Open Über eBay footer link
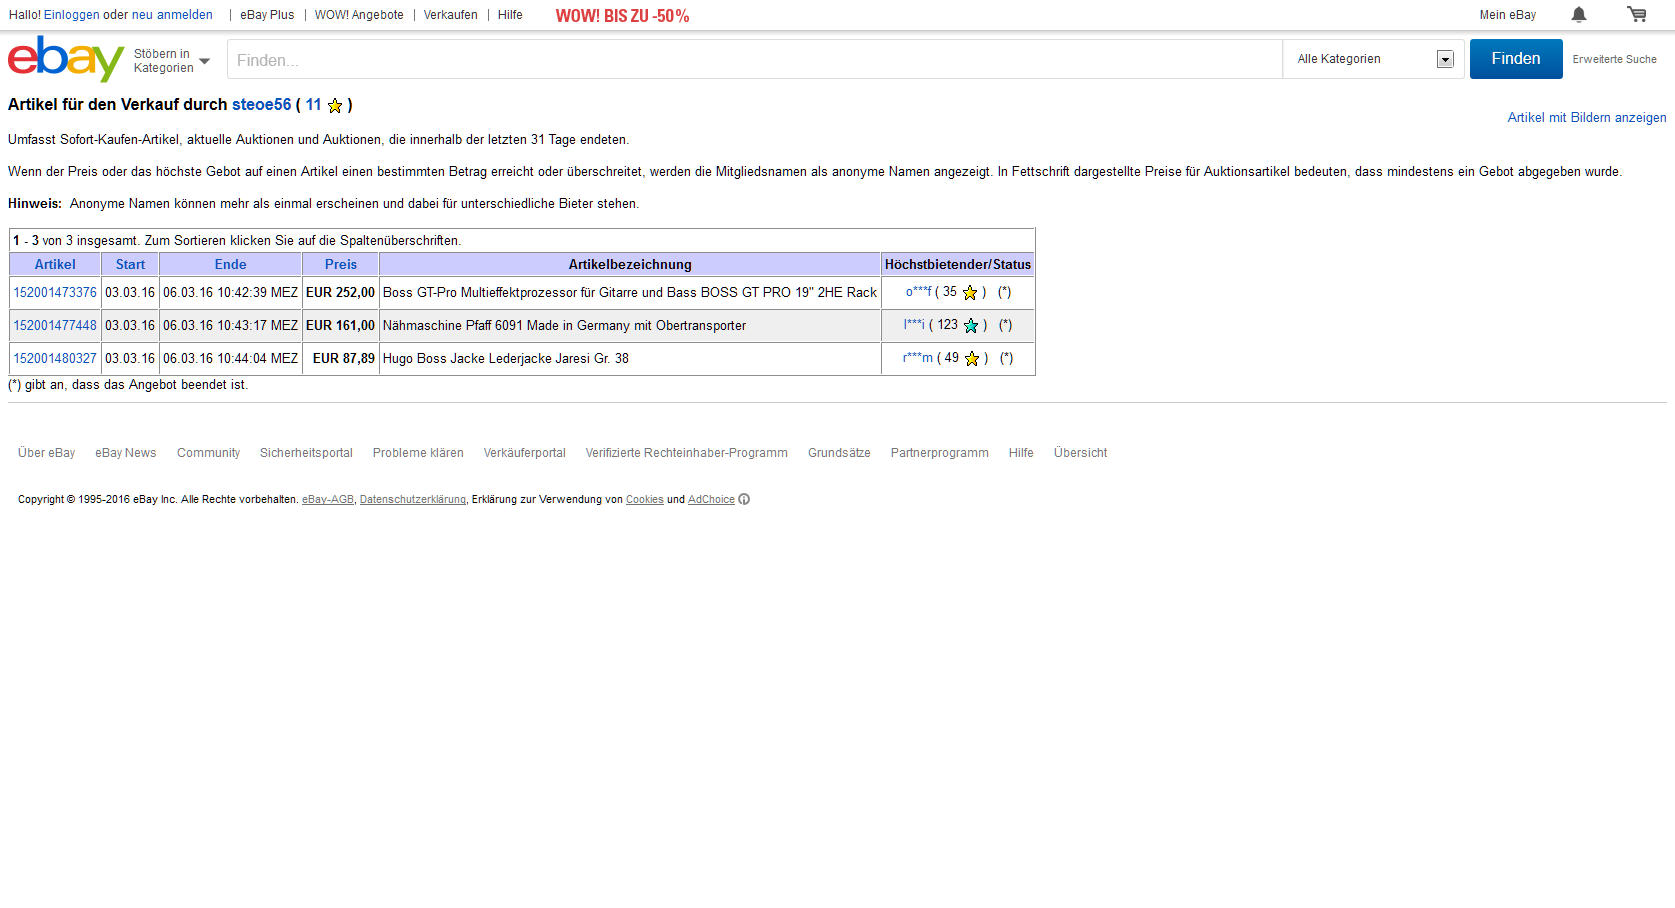This screenshot has width=1675, height=908. click(x=46, y=453)
